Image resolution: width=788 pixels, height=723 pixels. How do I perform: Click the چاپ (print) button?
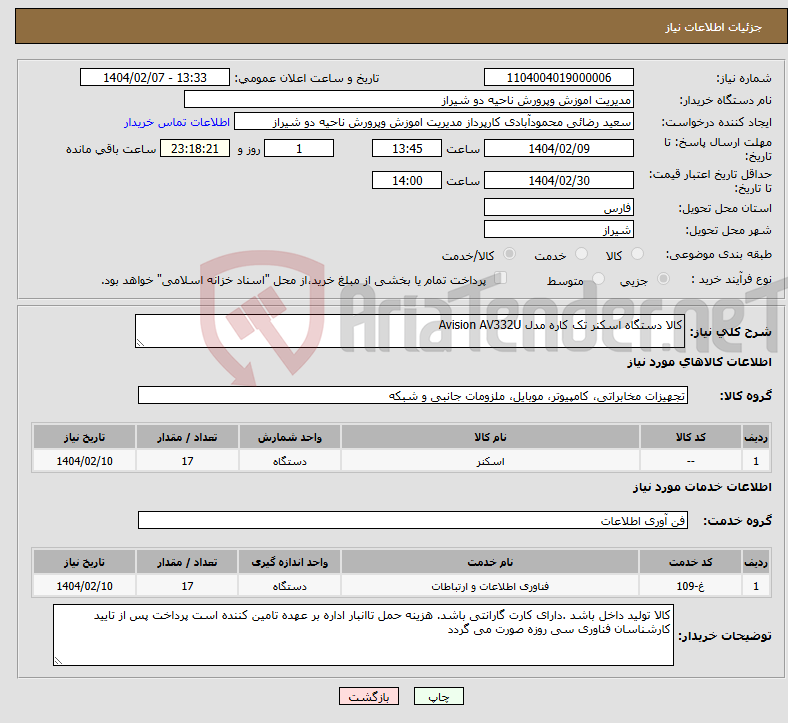[x=438, y=696]
